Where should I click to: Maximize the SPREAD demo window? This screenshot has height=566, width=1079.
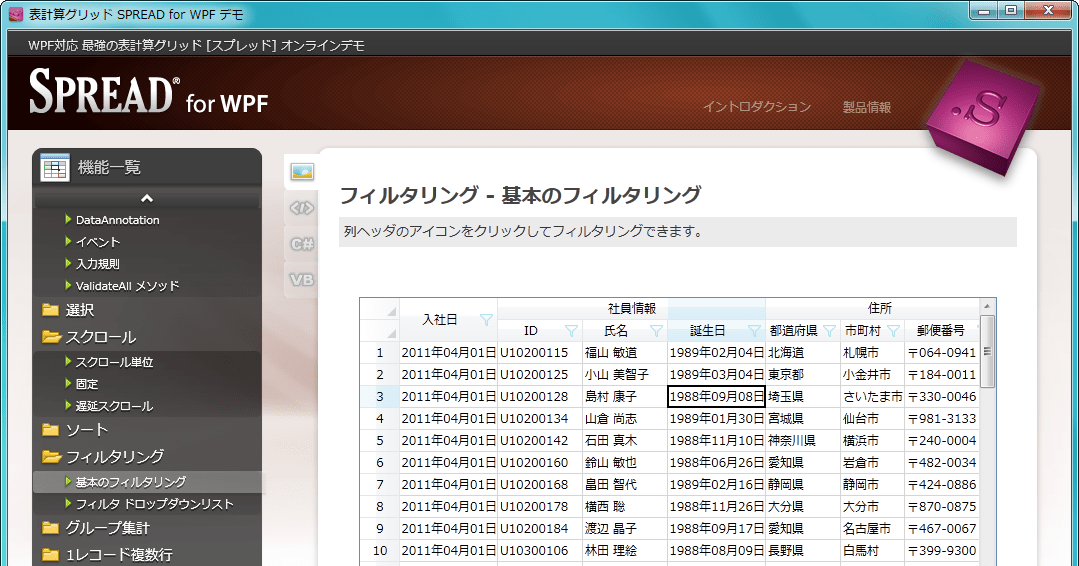pyautogui.click(x=1010, y=10)
